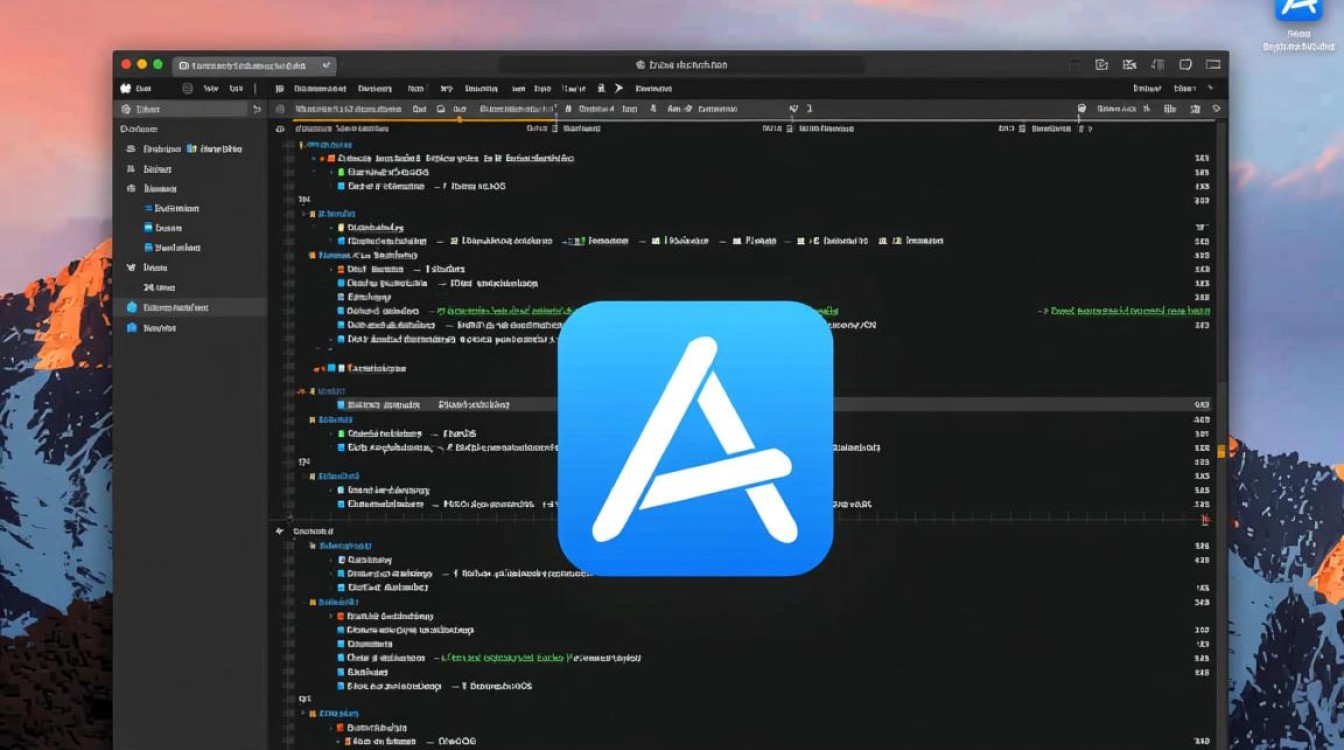
Task: Expand the lower panel section disclosure arrow
Action: (x=279, y=530)
